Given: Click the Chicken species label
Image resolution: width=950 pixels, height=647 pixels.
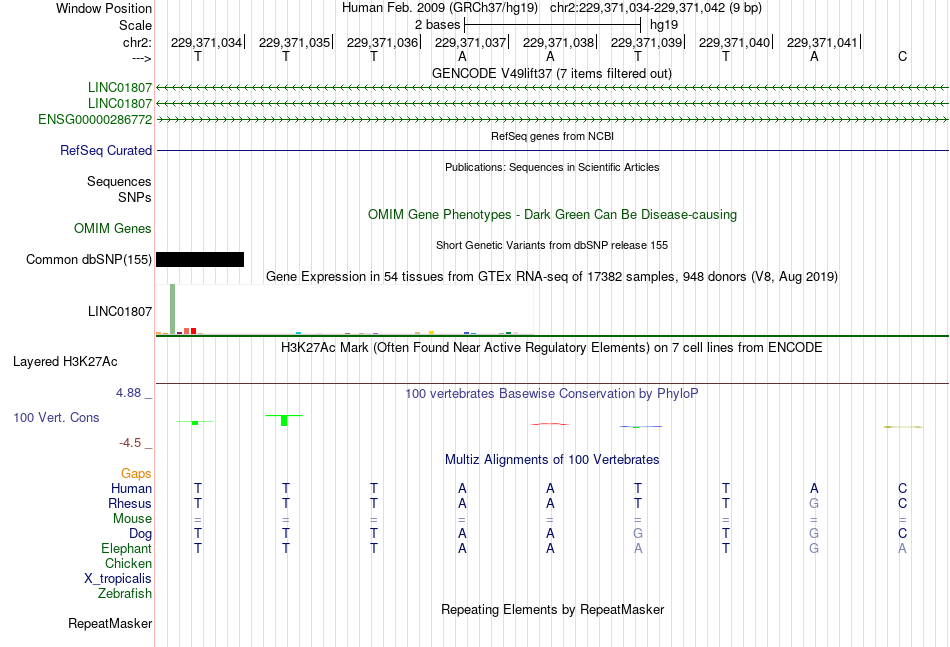Looking at the screenshot, I should 128,563.
